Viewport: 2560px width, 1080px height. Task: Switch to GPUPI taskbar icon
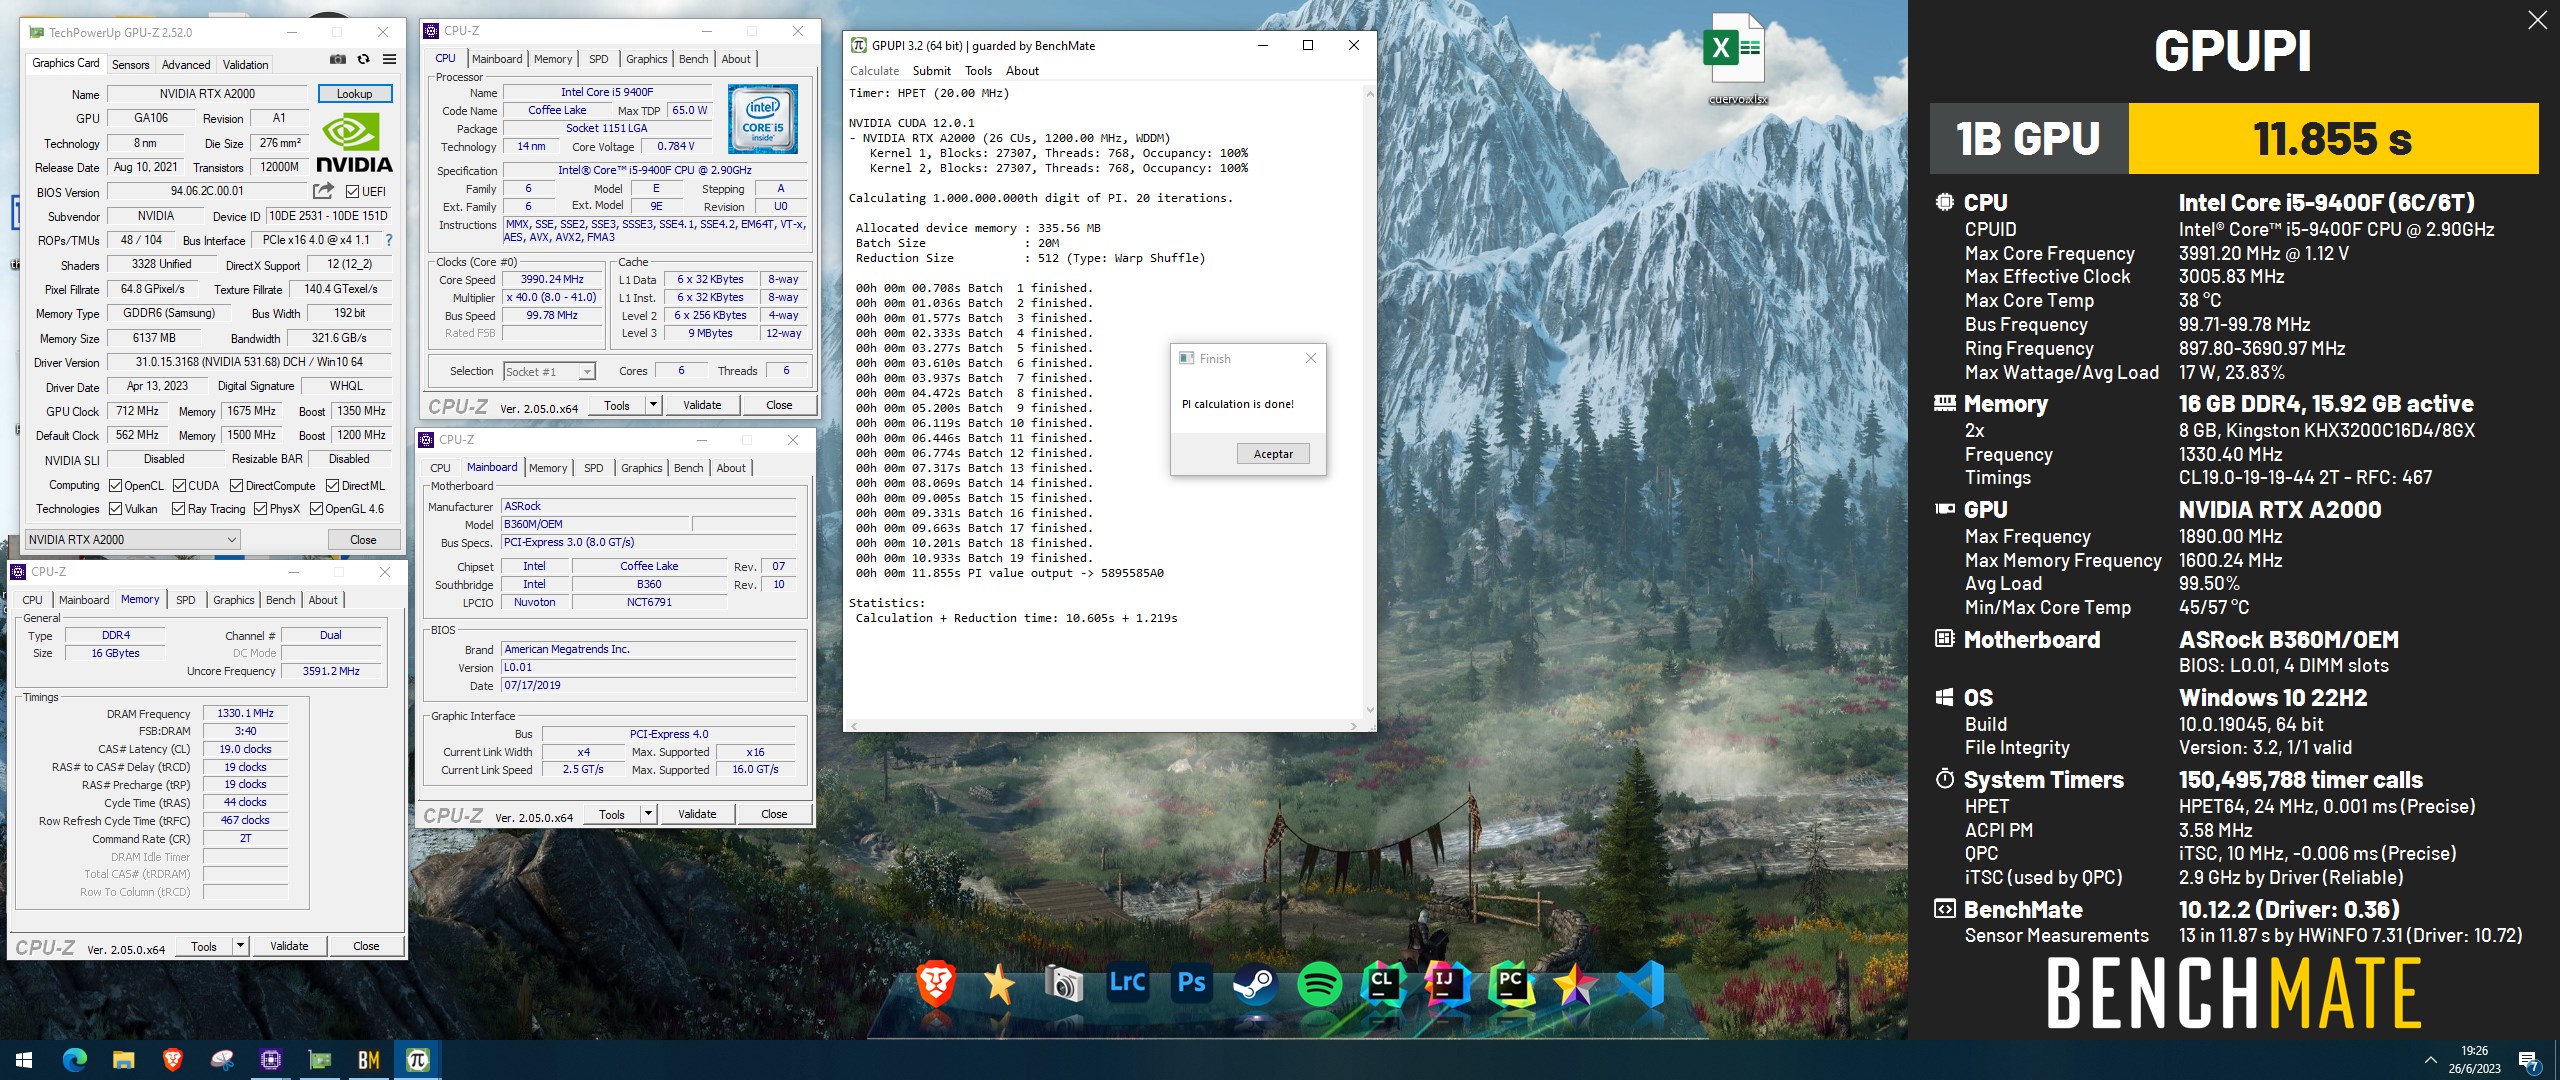[x=418, y=1060]
